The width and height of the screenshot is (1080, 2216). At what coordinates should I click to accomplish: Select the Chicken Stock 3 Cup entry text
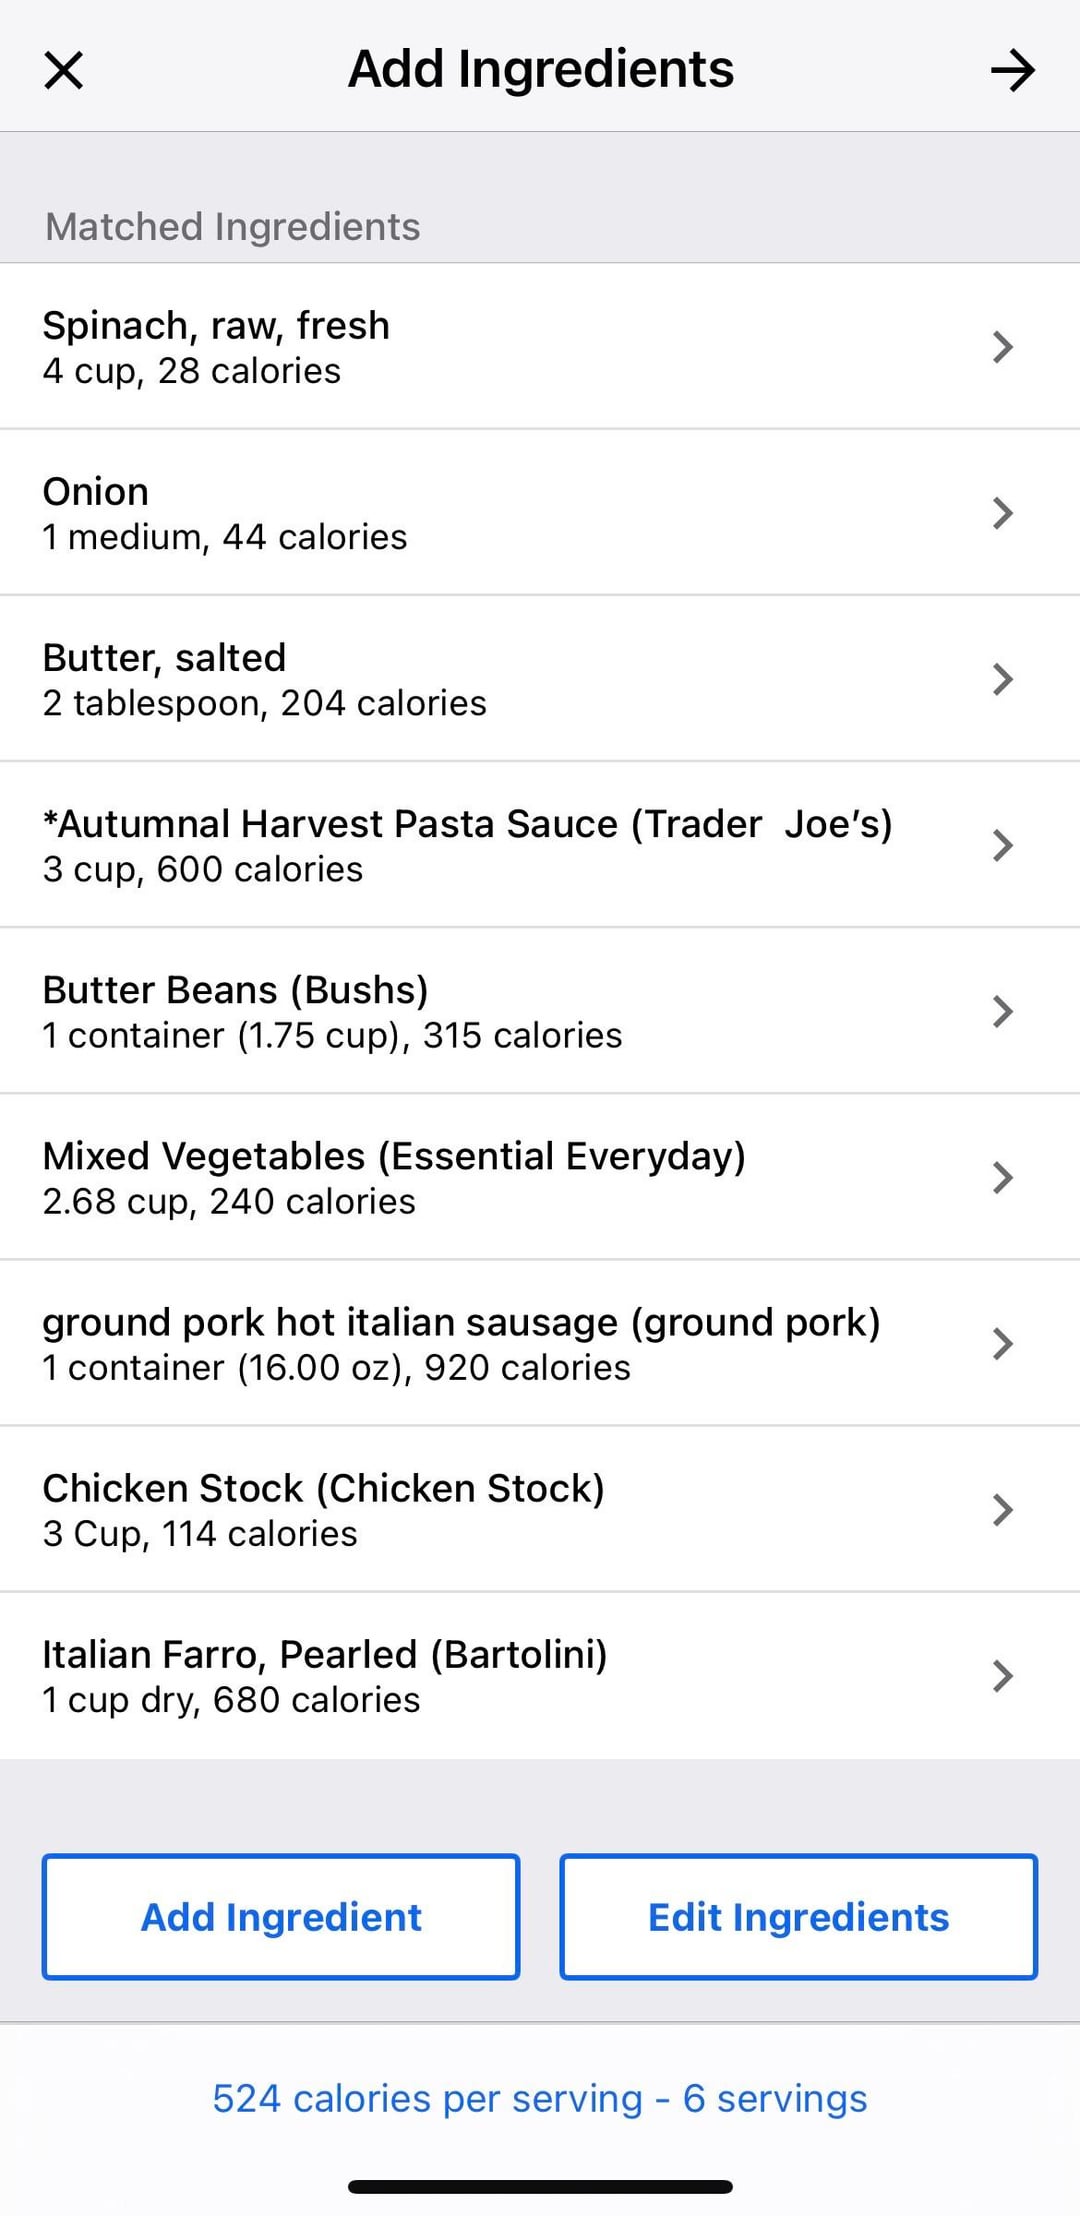(x=200, y=1533)
